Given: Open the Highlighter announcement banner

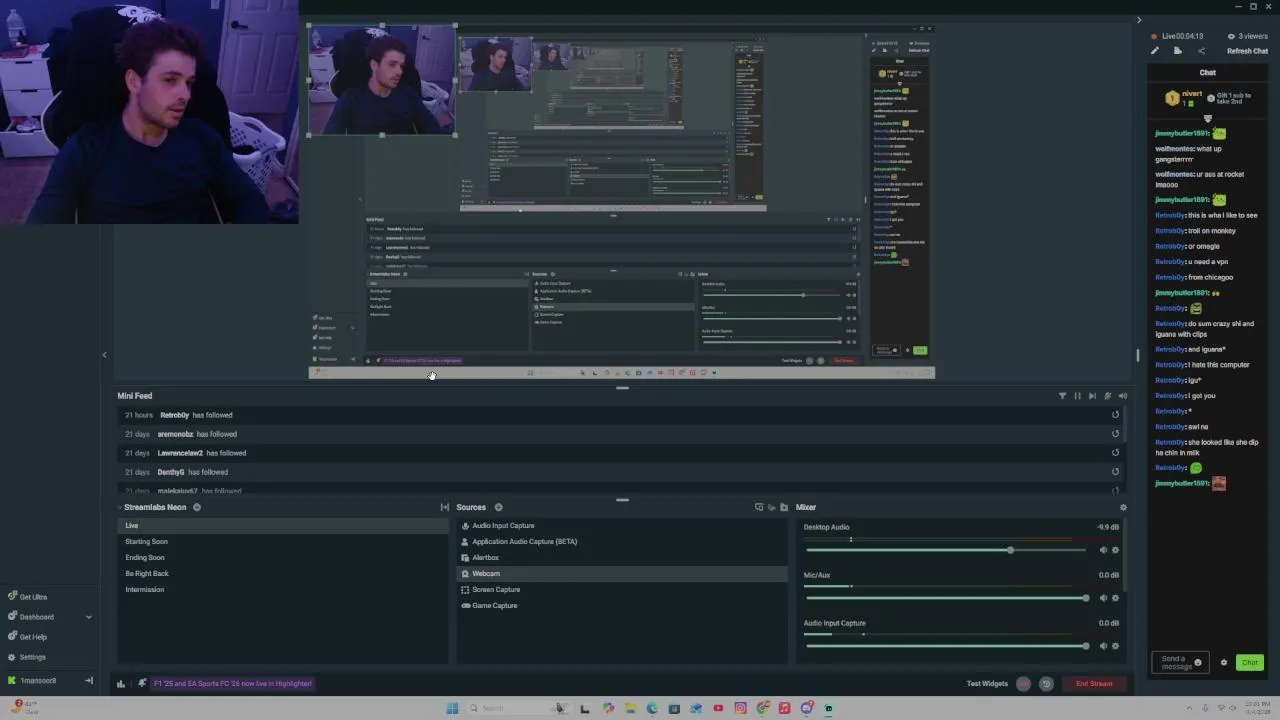Looking at the screenshot, I should point(233,684).
